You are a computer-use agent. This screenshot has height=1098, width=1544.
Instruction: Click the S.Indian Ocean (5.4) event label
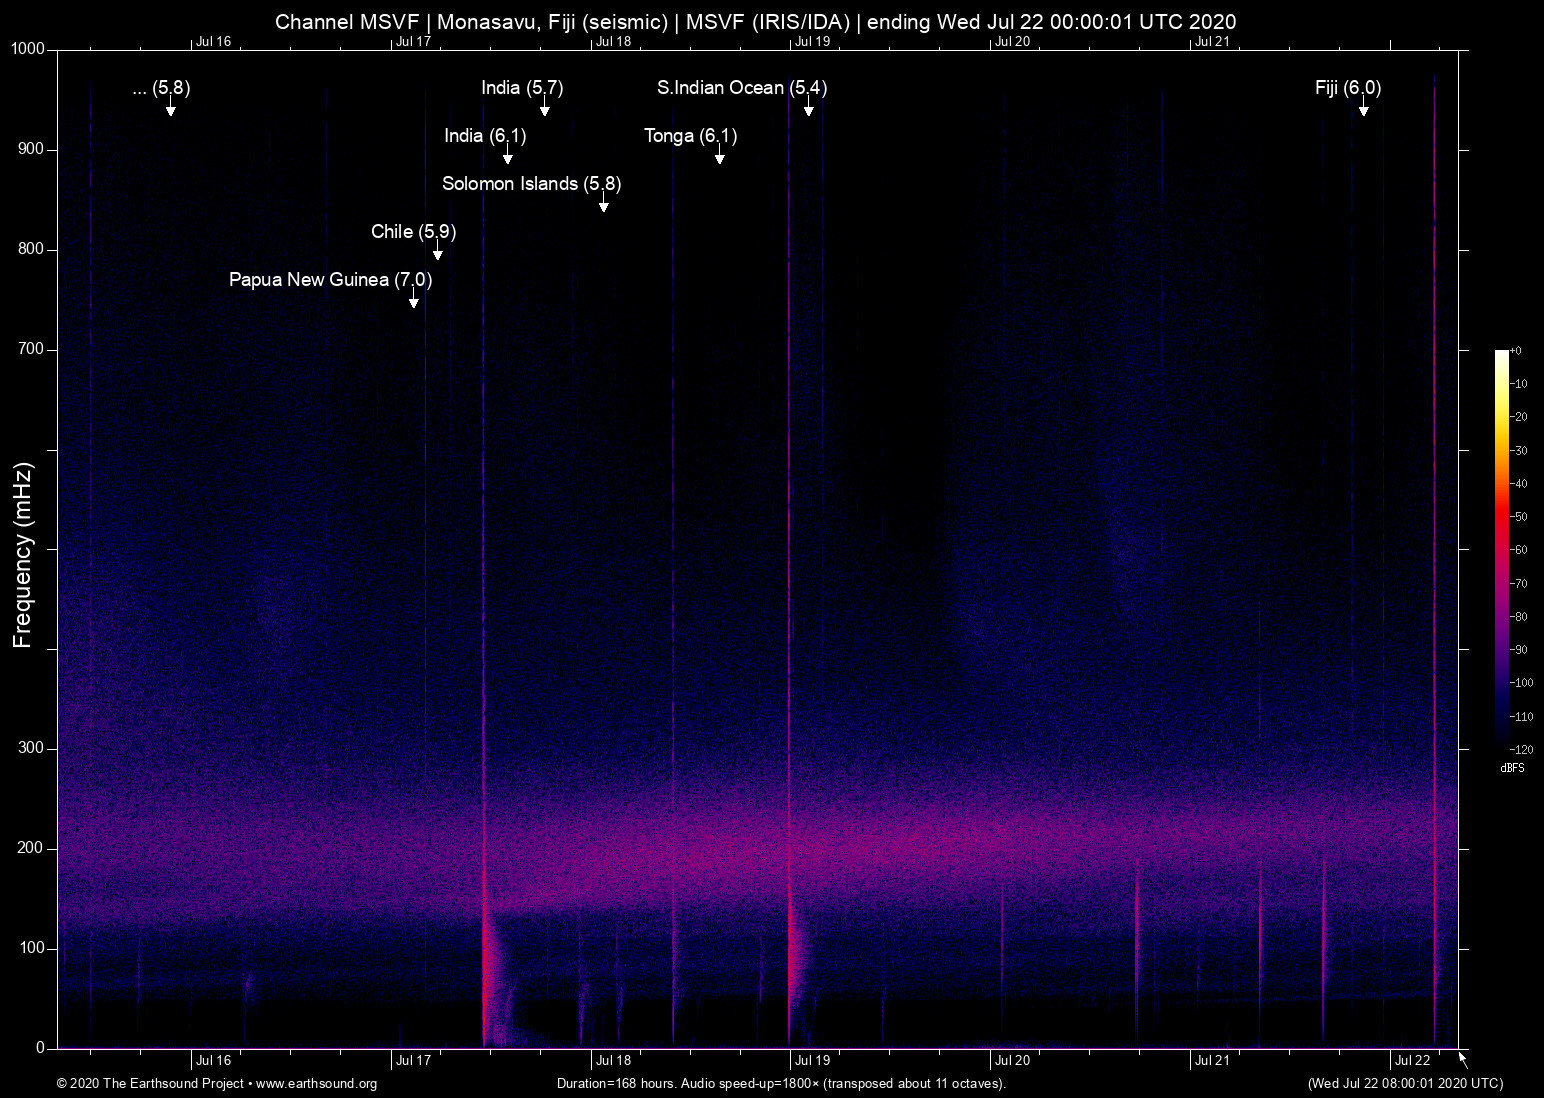pos(742,88)
